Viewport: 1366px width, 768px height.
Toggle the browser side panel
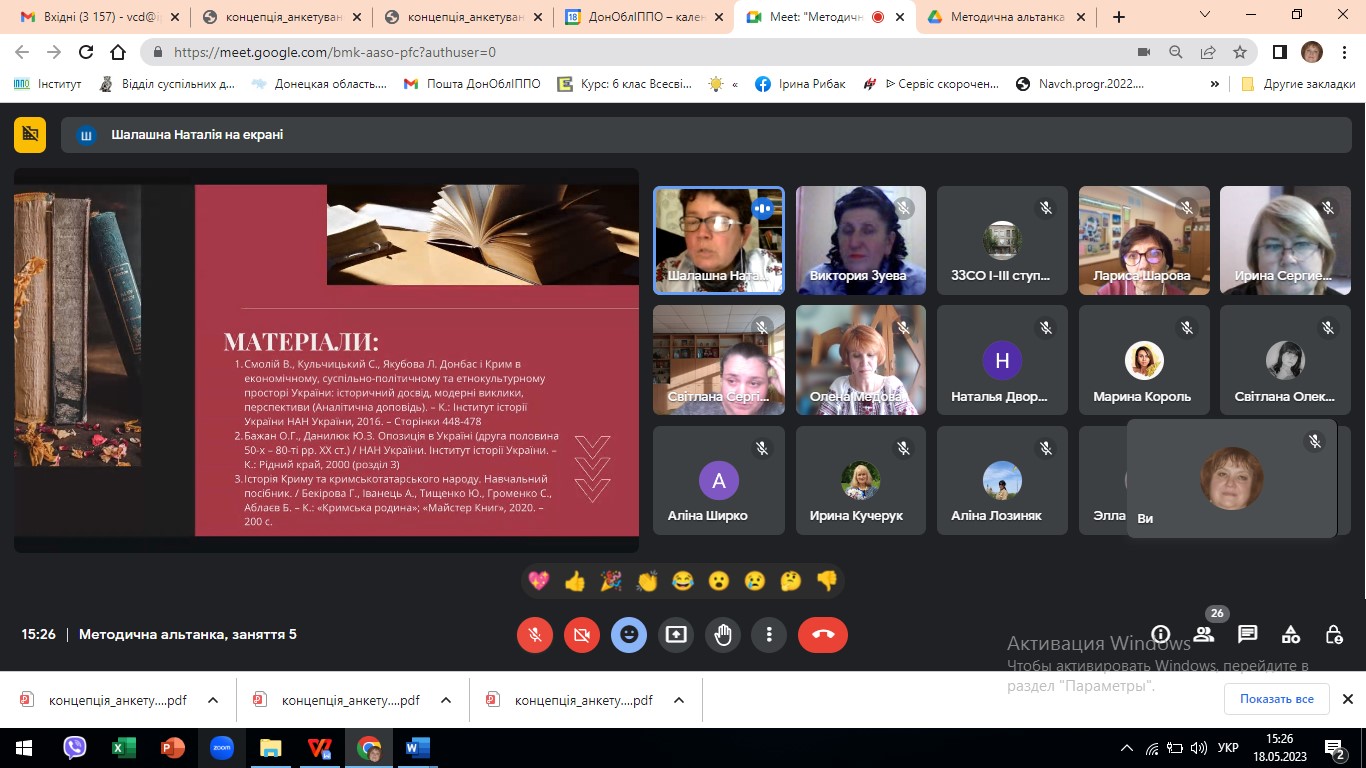(x=1279, y=52)
